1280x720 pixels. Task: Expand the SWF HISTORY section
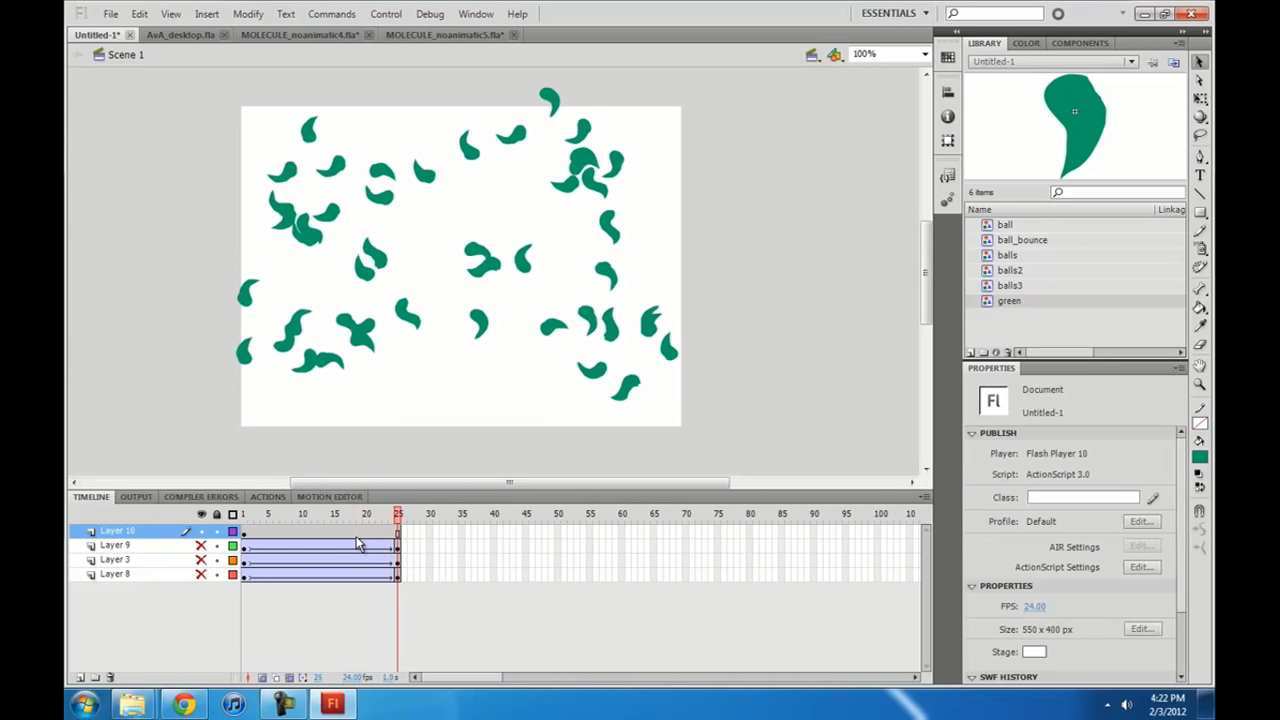(972, 677)
